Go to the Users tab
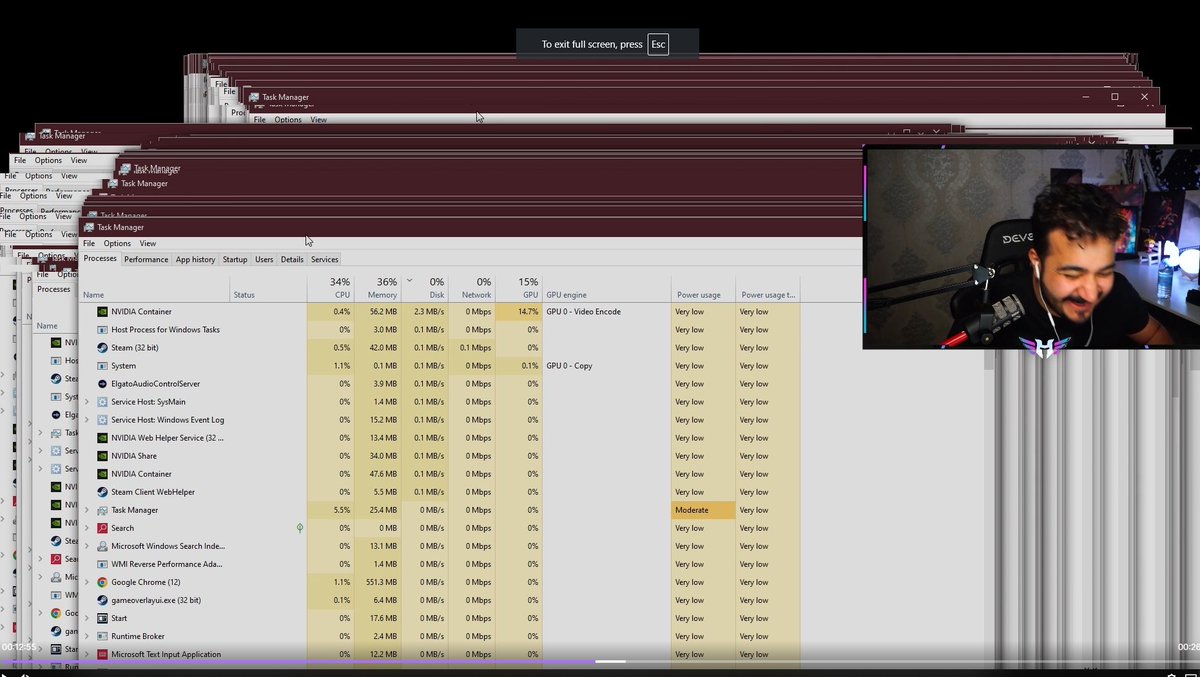 click(264, 260)
